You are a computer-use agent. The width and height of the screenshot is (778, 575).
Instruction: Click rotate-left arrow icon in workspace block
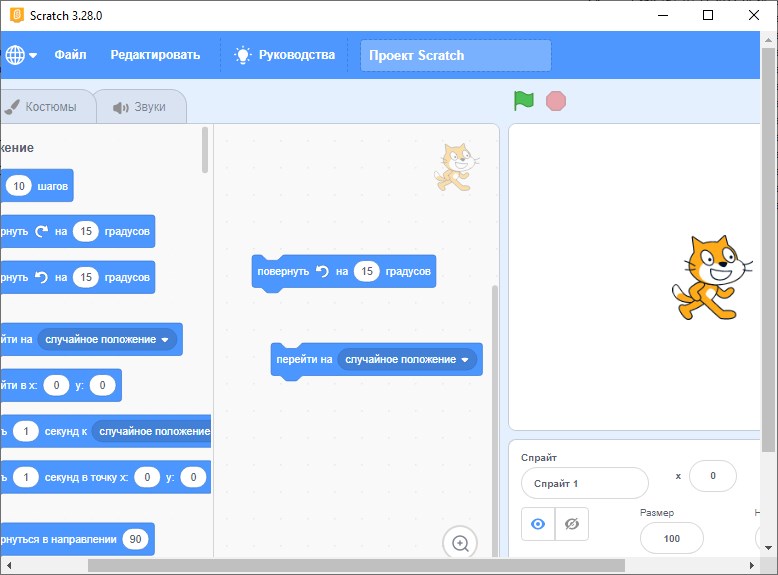coord(323,271)
